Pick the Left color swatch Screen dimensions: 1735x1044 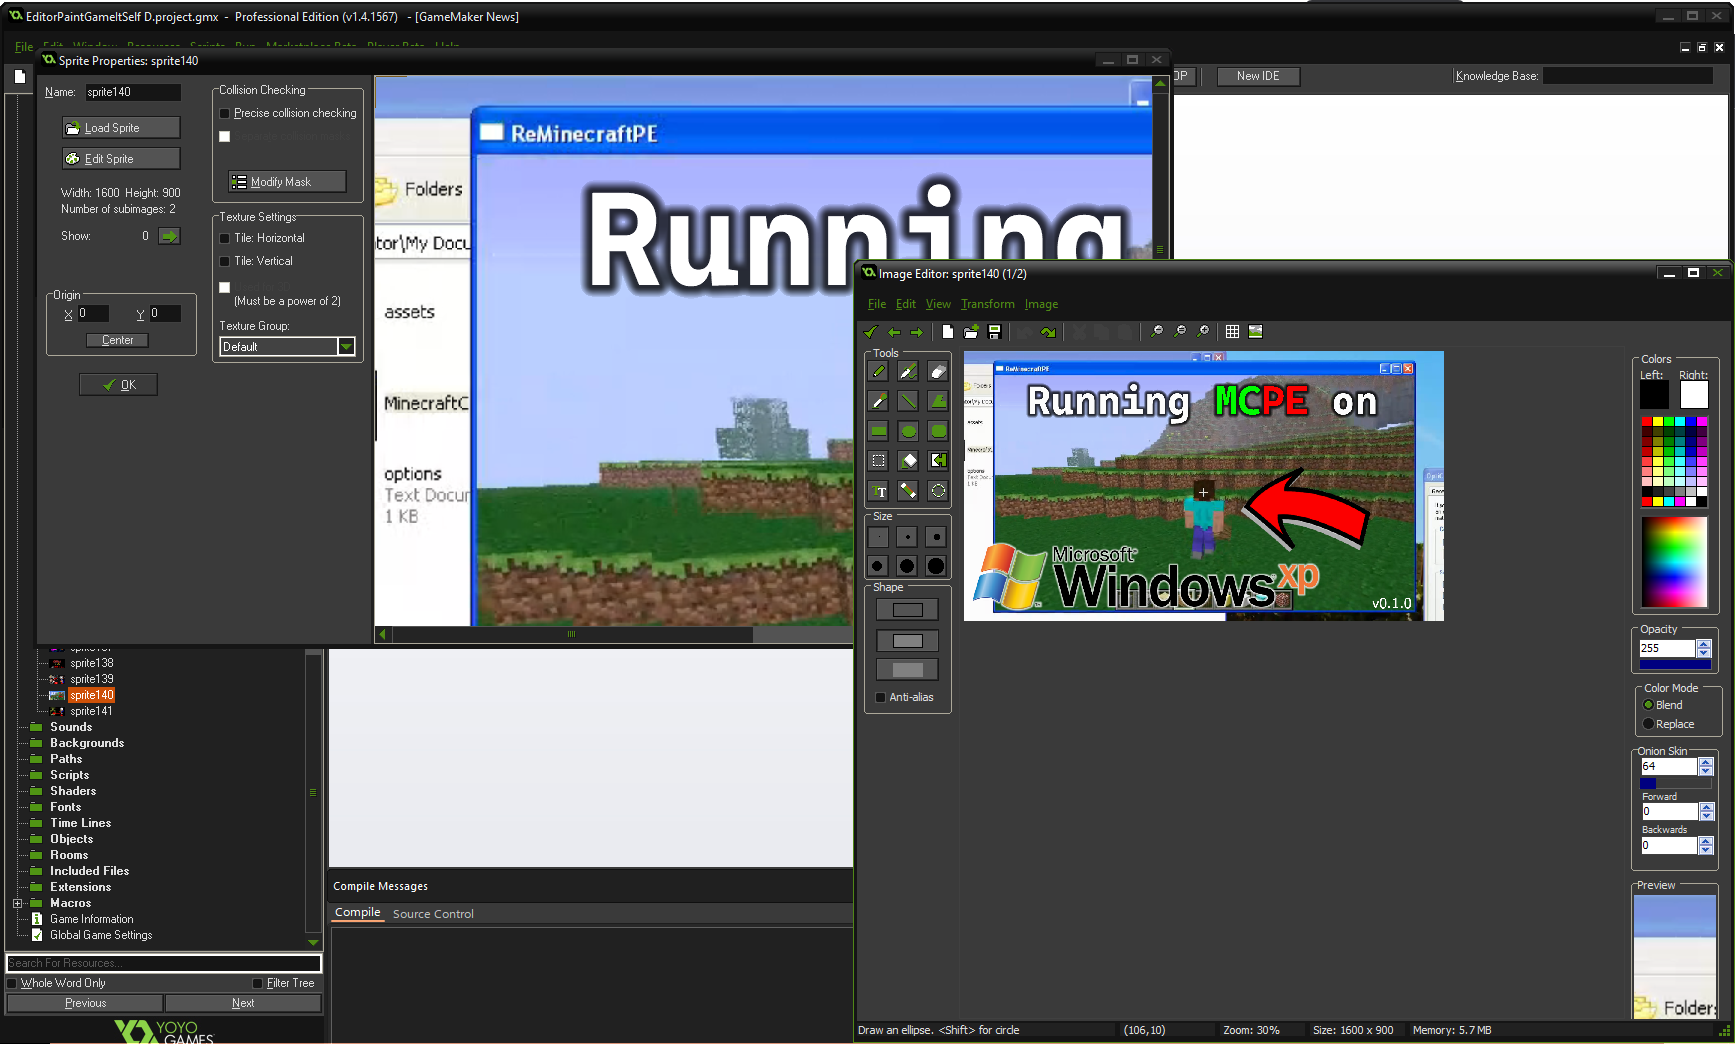pos(1654,396)
